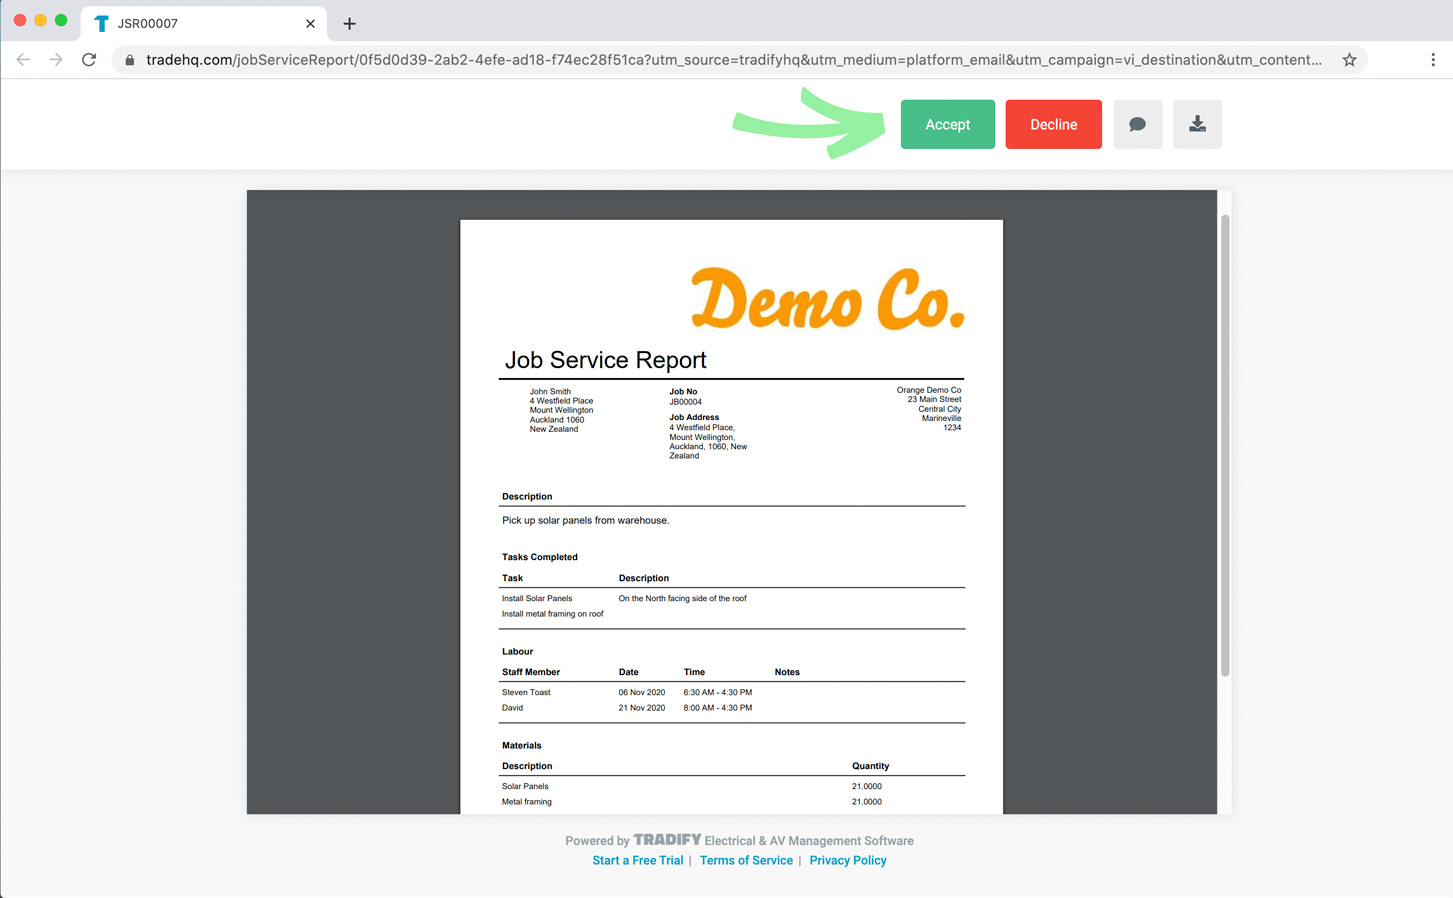Image resolution: width=1453 pixels, height=898 pixels.
Task: Click the date 06 Nov 2020
Action: click(641, 692)
